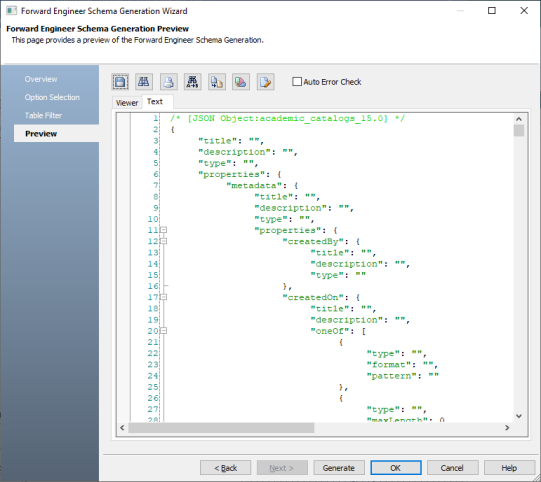Open Find using the binoculars icon
Screen dimensions: 541x482
pyautogui.click(x=144, y=82)
